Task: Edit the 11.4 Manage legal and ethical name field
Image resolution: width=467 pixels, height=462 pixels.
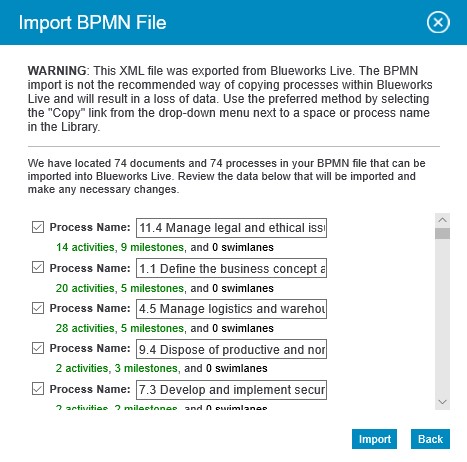Action: (231, 228)
